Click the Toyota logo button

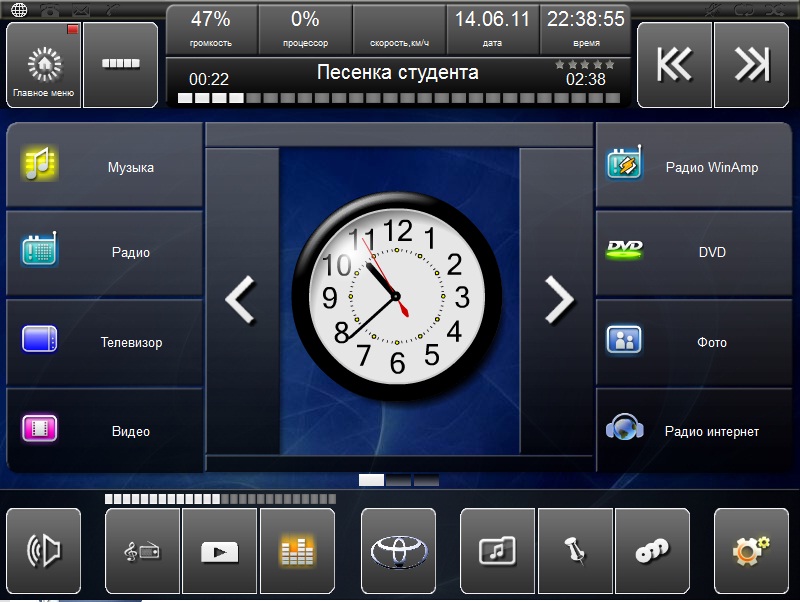[x=398, y=550]
